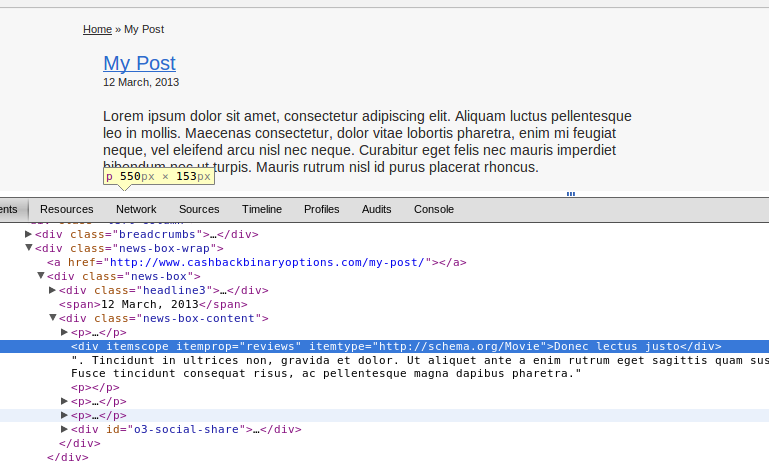Select the anchor href cashbackbinaryoptions row
Screen dimensions: 769x461
point(256,262)
